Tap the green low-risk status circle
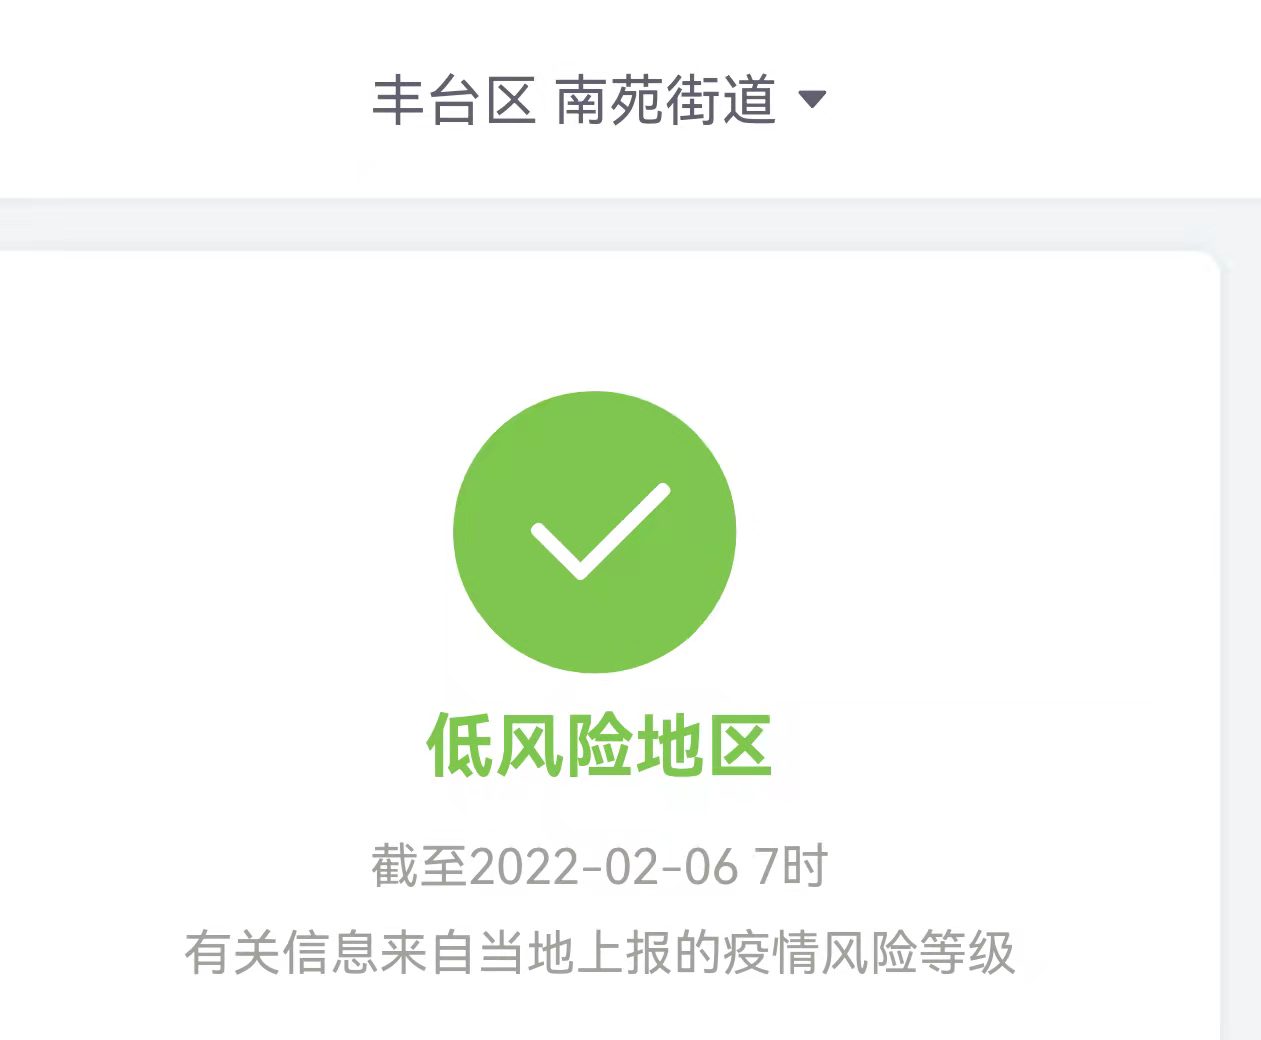The height and width of the screenshot is (1040, 1261). click(595, 531)
